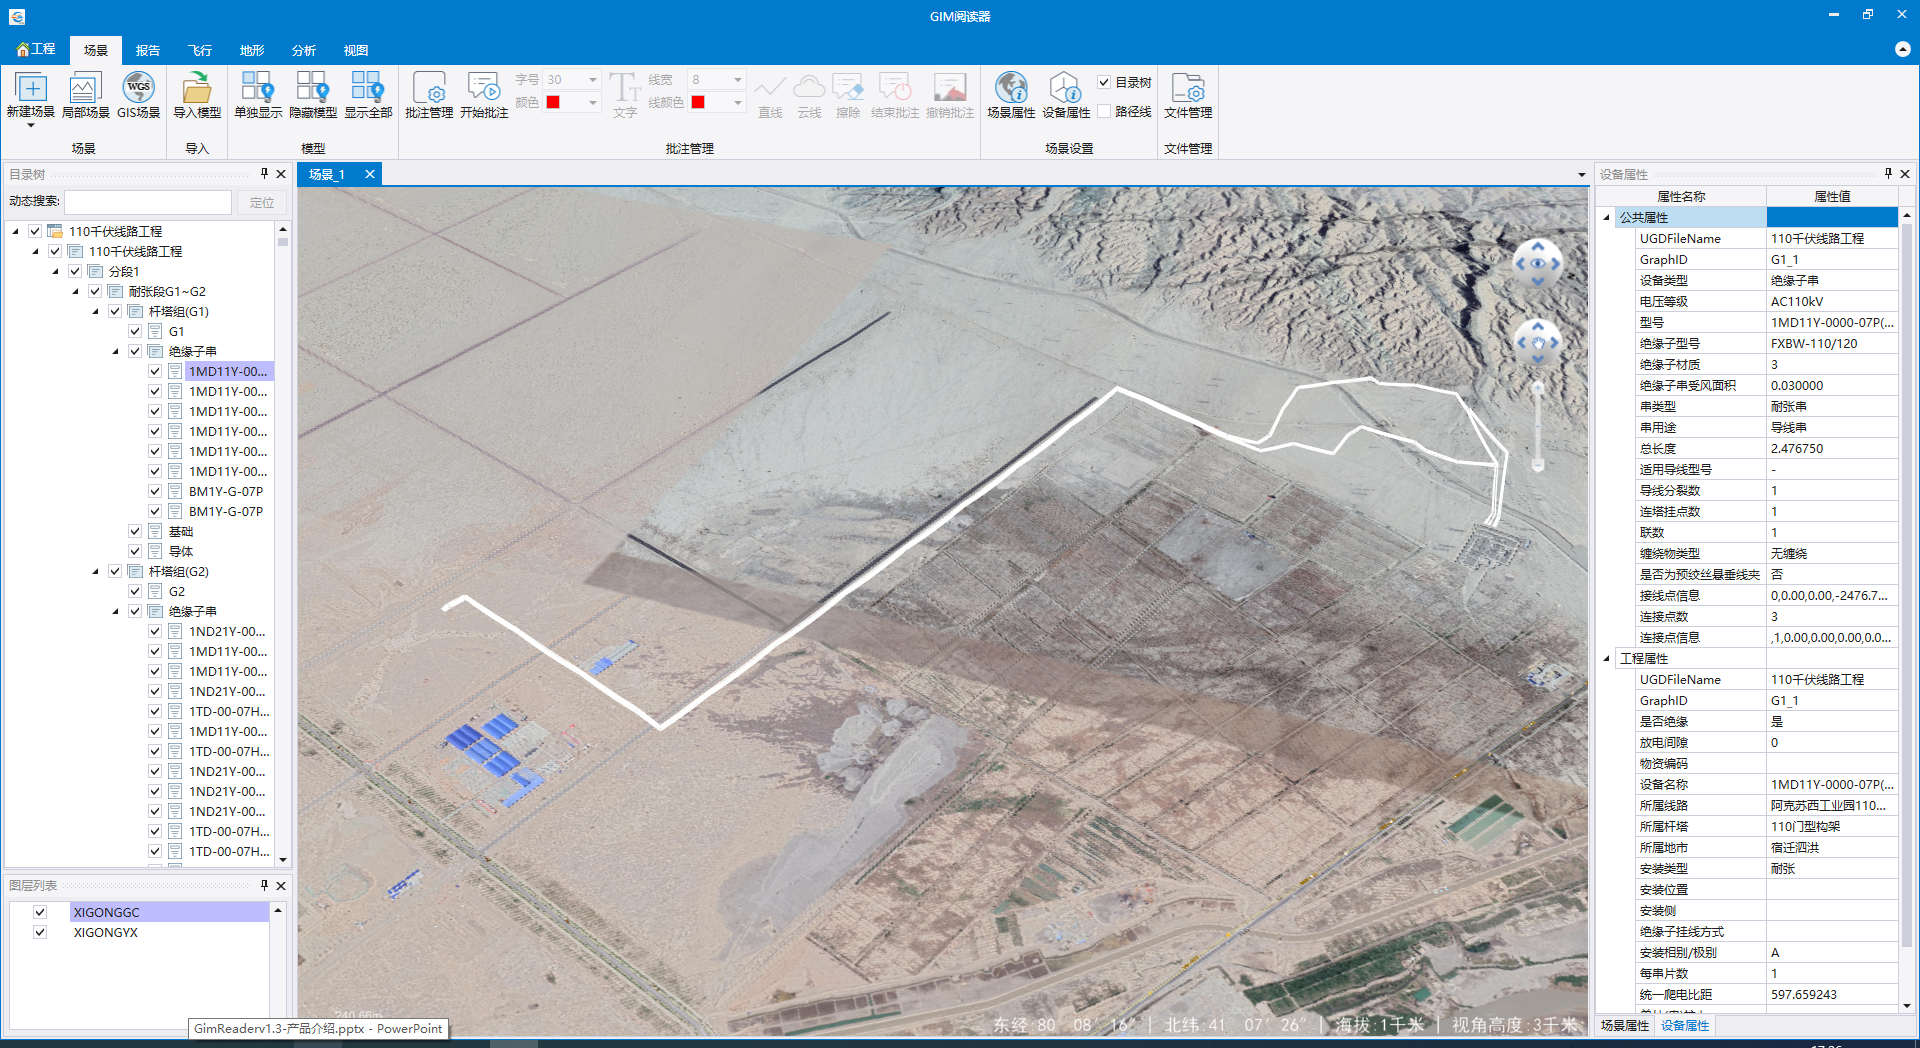Collapse the ribbon with top-right arrow
Screen dimensions: 1920x1048
(1903, 49)
